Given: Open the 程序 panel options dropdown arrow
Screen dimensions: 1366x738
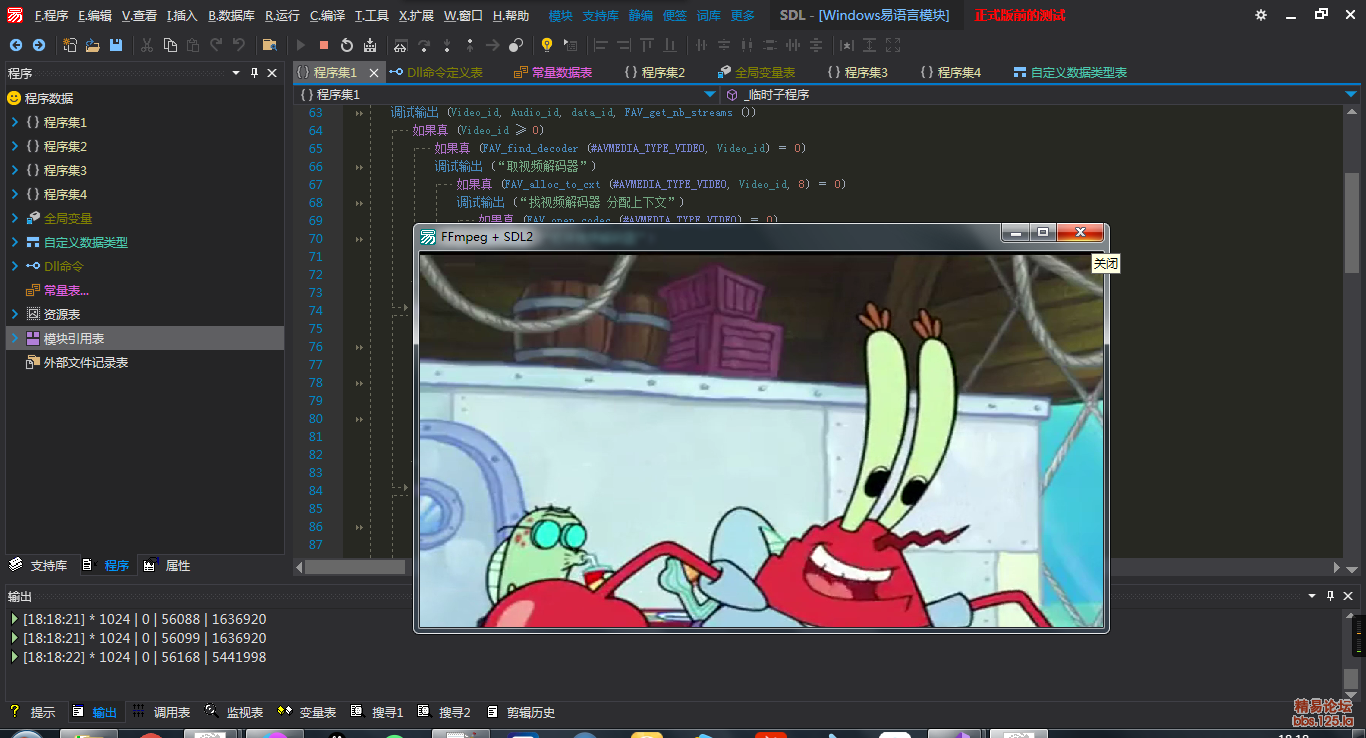Looking at the screenshot, I should (x=236, y=73).
